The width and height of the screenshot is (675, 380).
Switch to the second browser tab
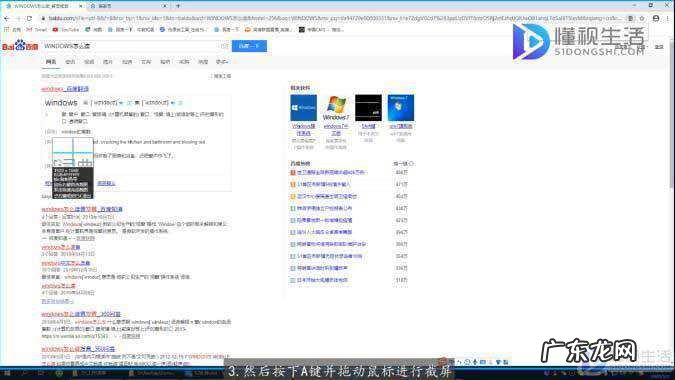[x=128, y=6]
